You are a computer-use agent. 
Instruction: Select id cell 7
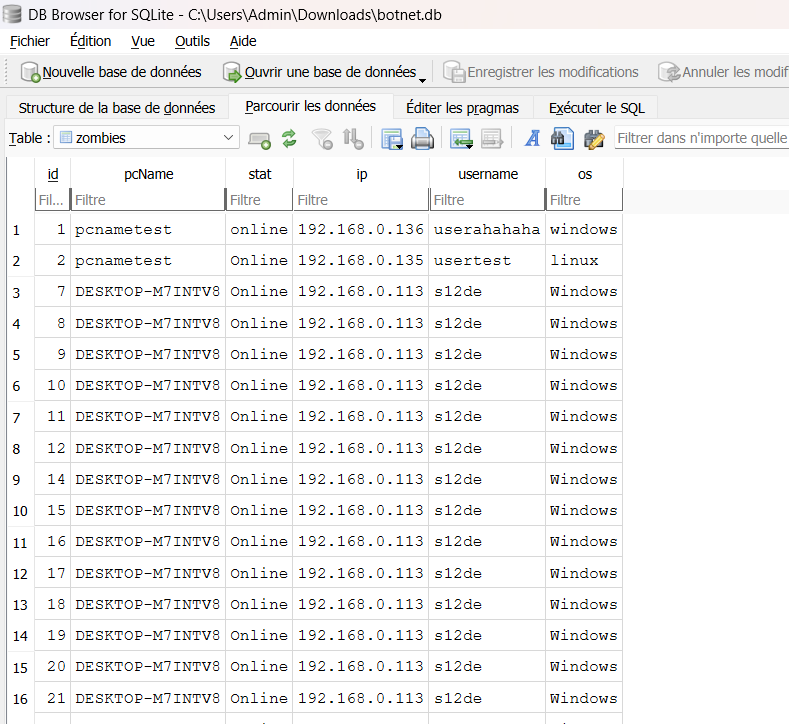click(53, 292)
